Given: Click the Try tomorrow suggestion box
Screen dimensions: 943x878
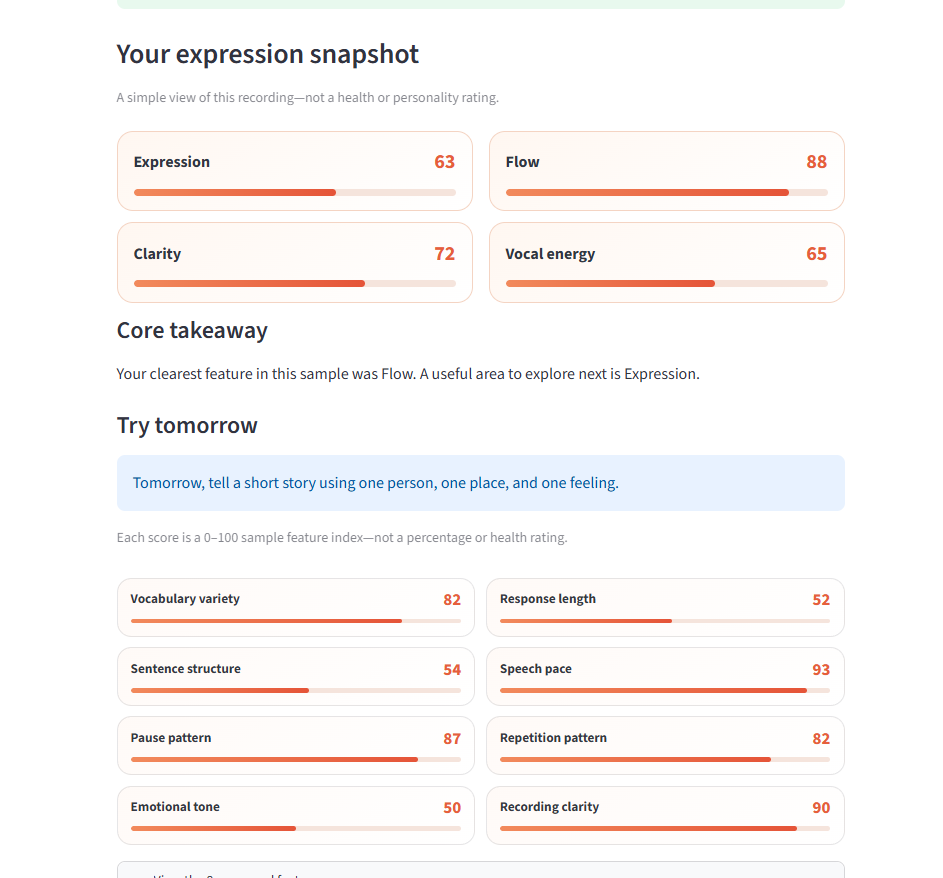Looking at the screenshot, I should (x=481, y=483).
